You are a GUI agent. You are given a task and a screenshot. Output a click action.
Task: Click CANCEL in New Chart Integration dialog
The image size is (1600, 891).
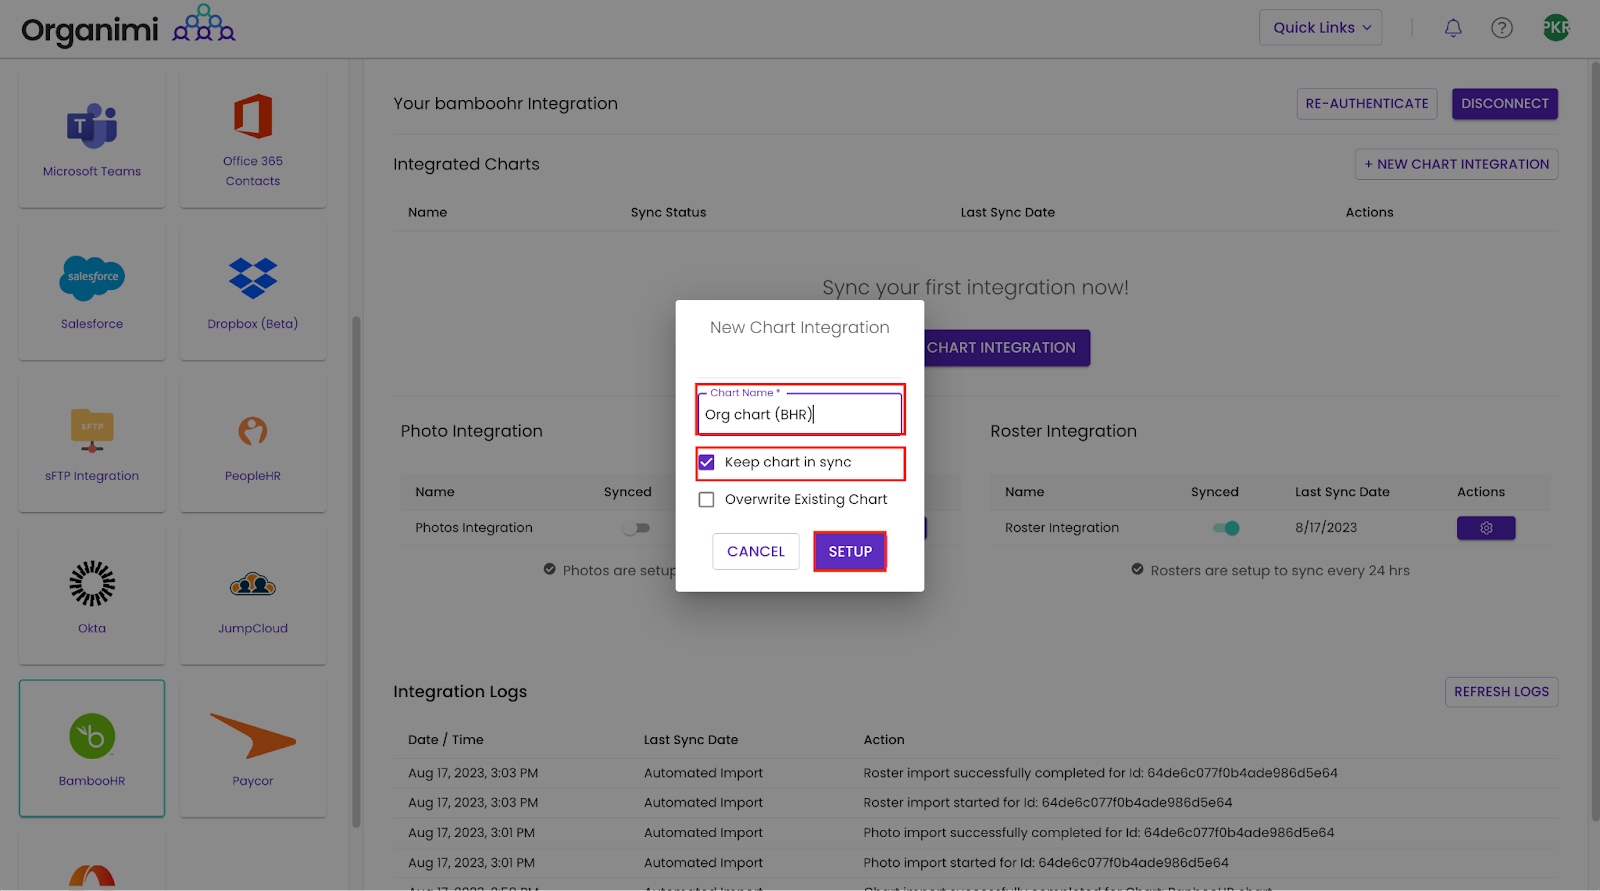pos(756,551)
